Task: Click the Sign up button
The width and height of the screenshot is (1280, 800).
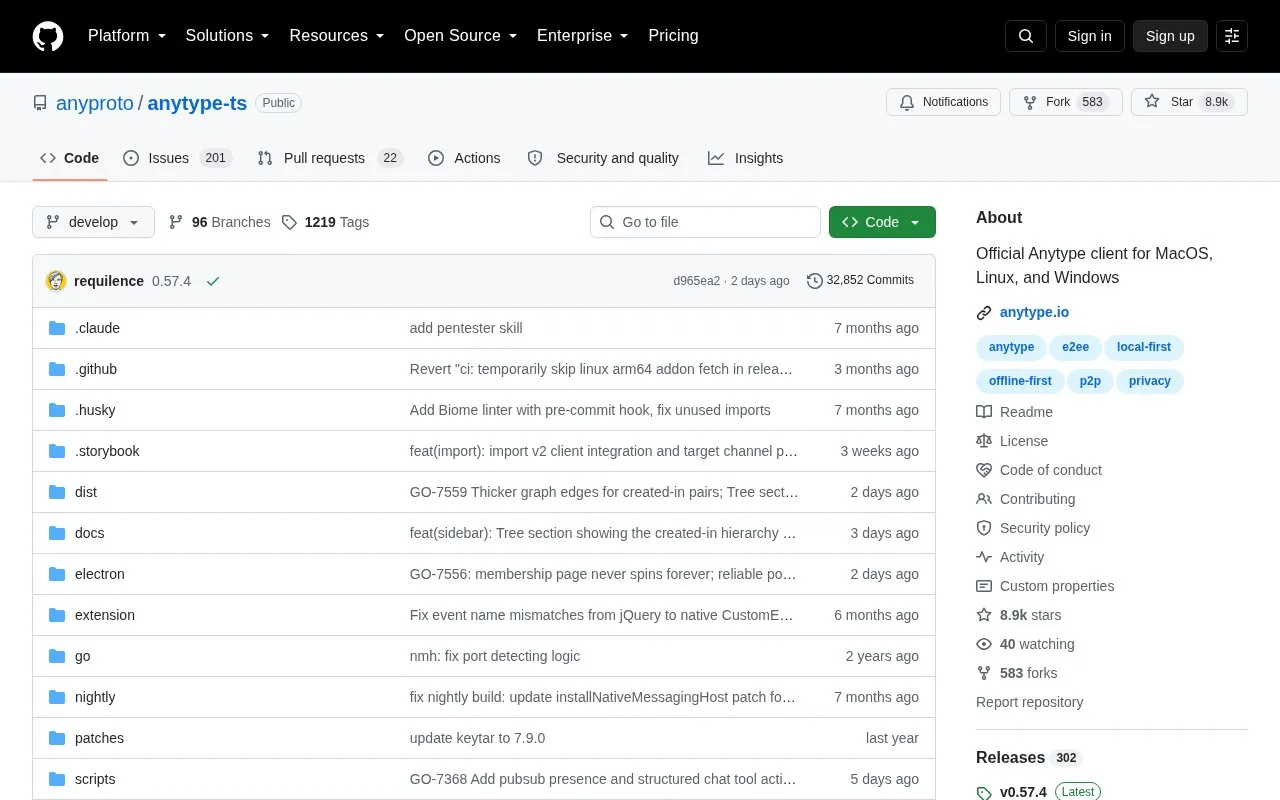Action: click(1170, 36)
